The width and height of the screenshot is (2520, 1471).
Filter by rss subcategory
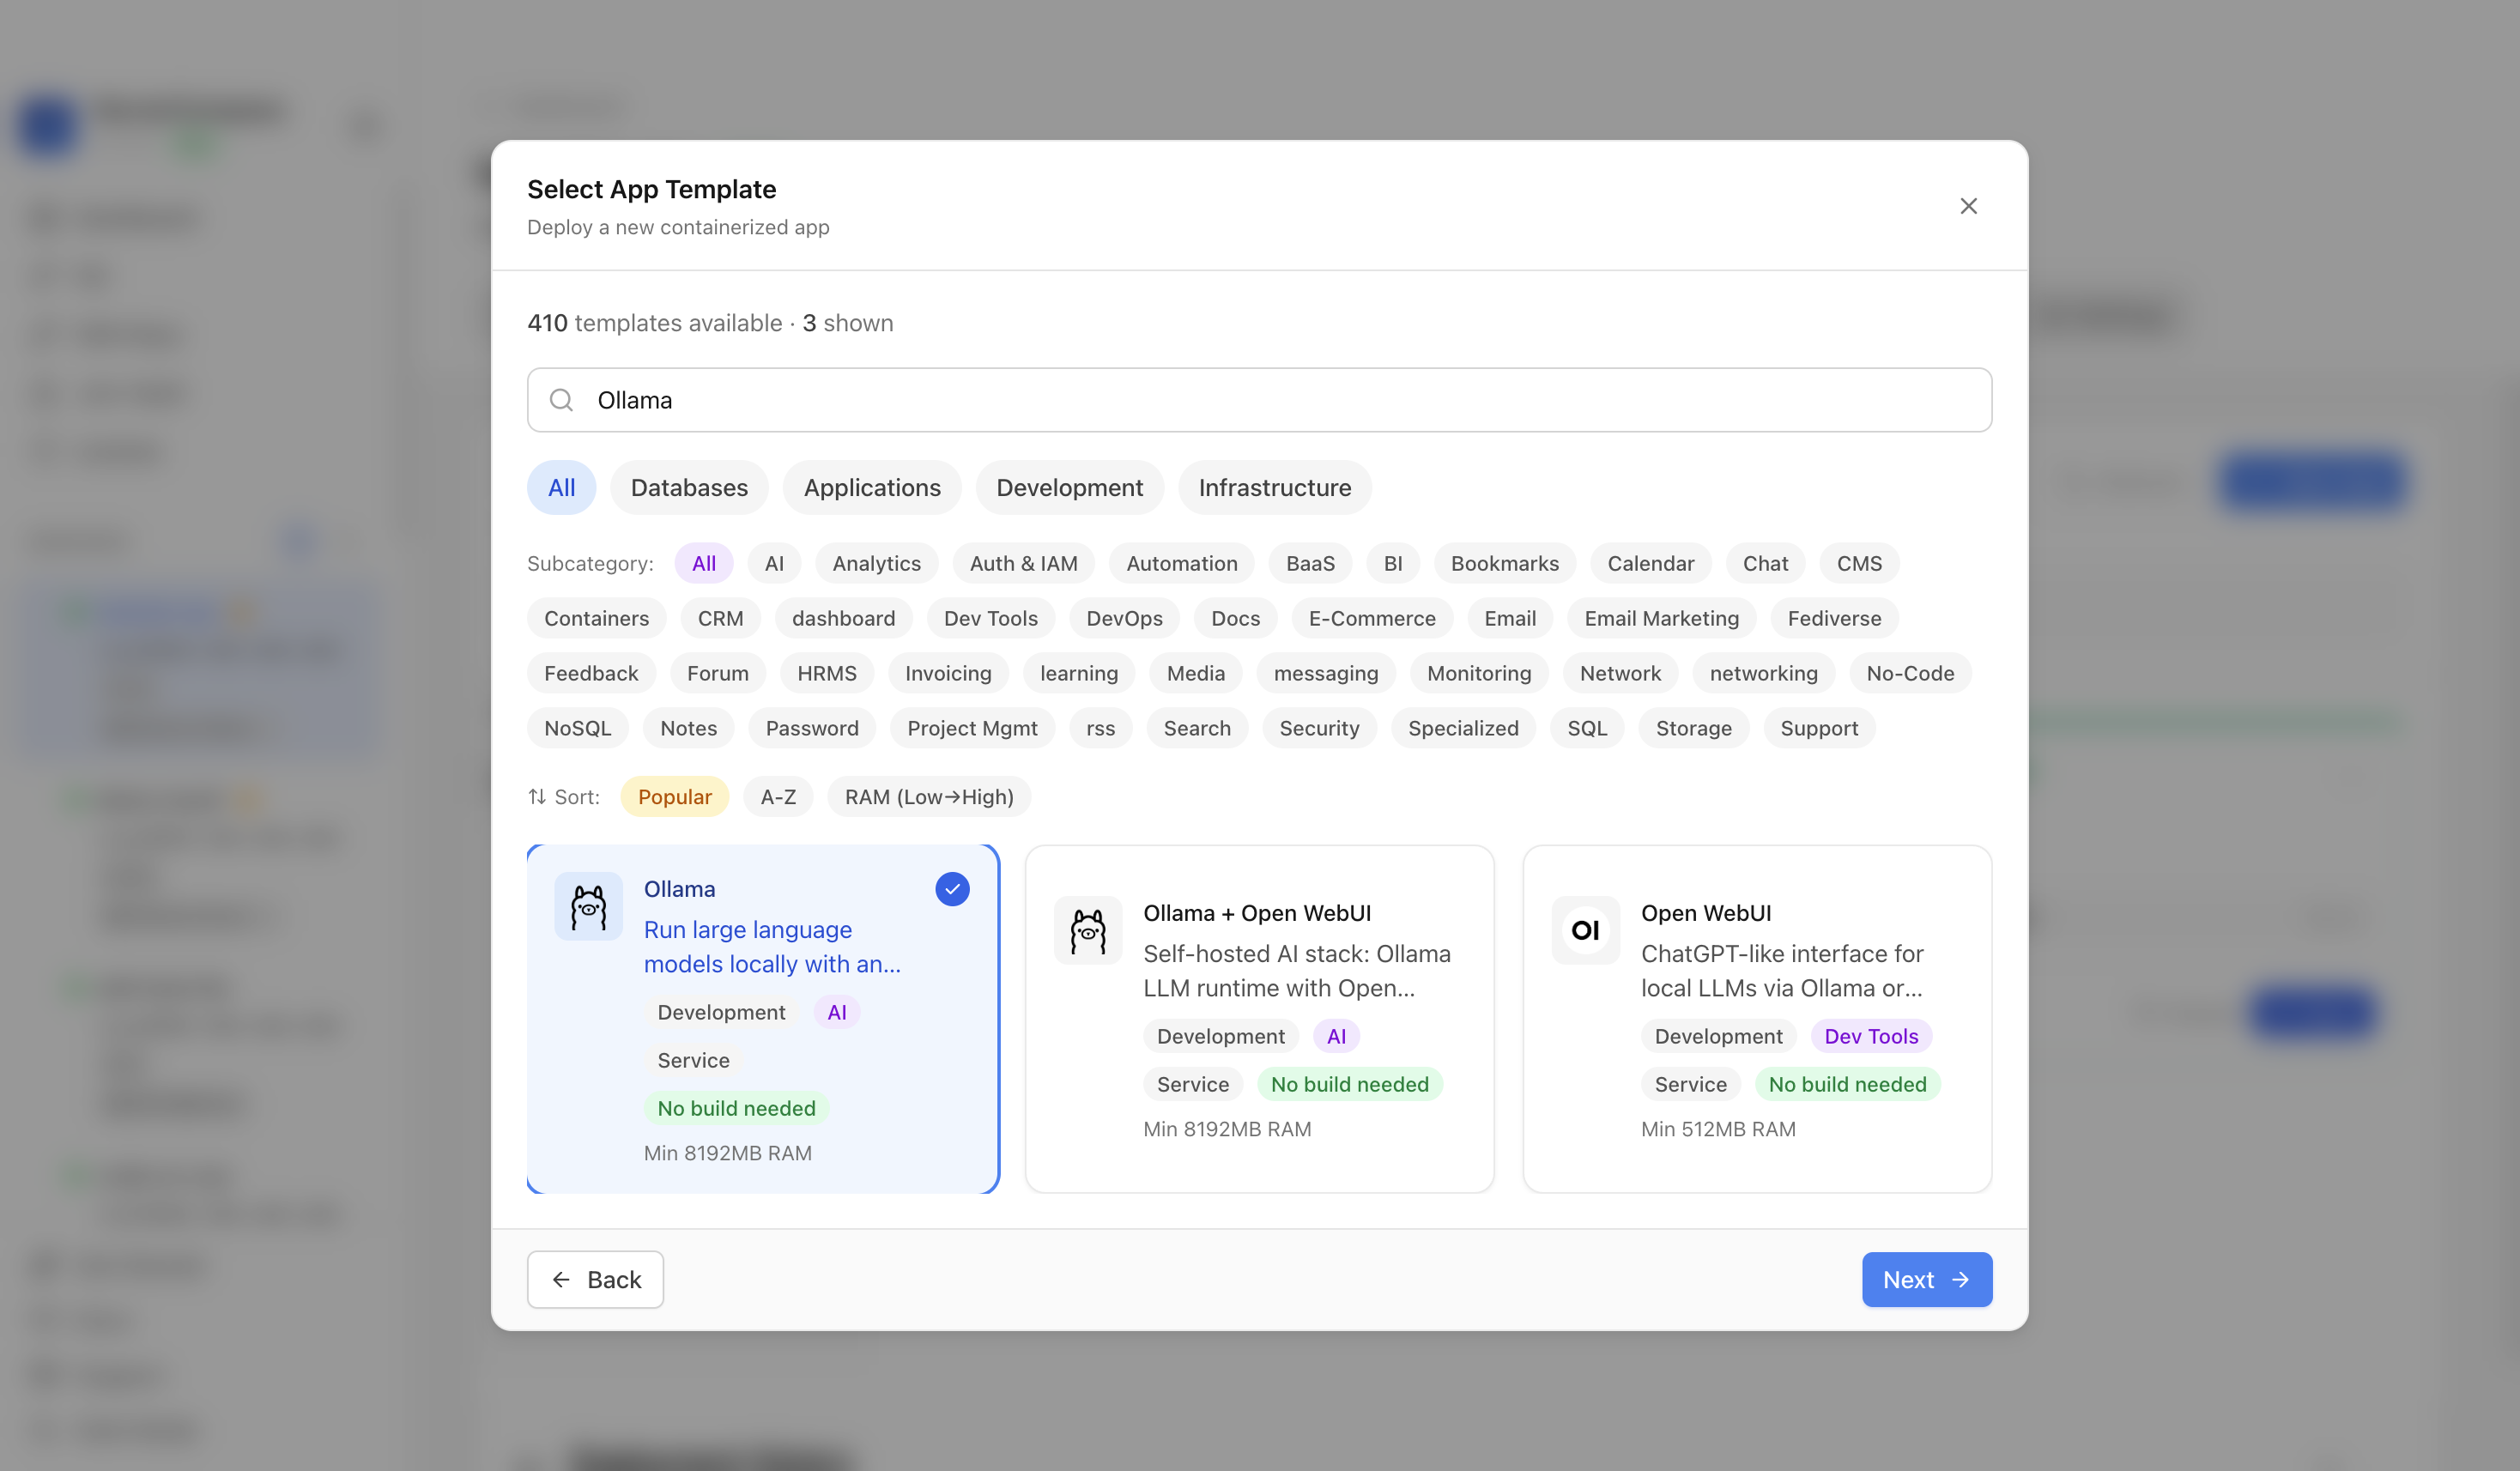[x=1100, y=729]
